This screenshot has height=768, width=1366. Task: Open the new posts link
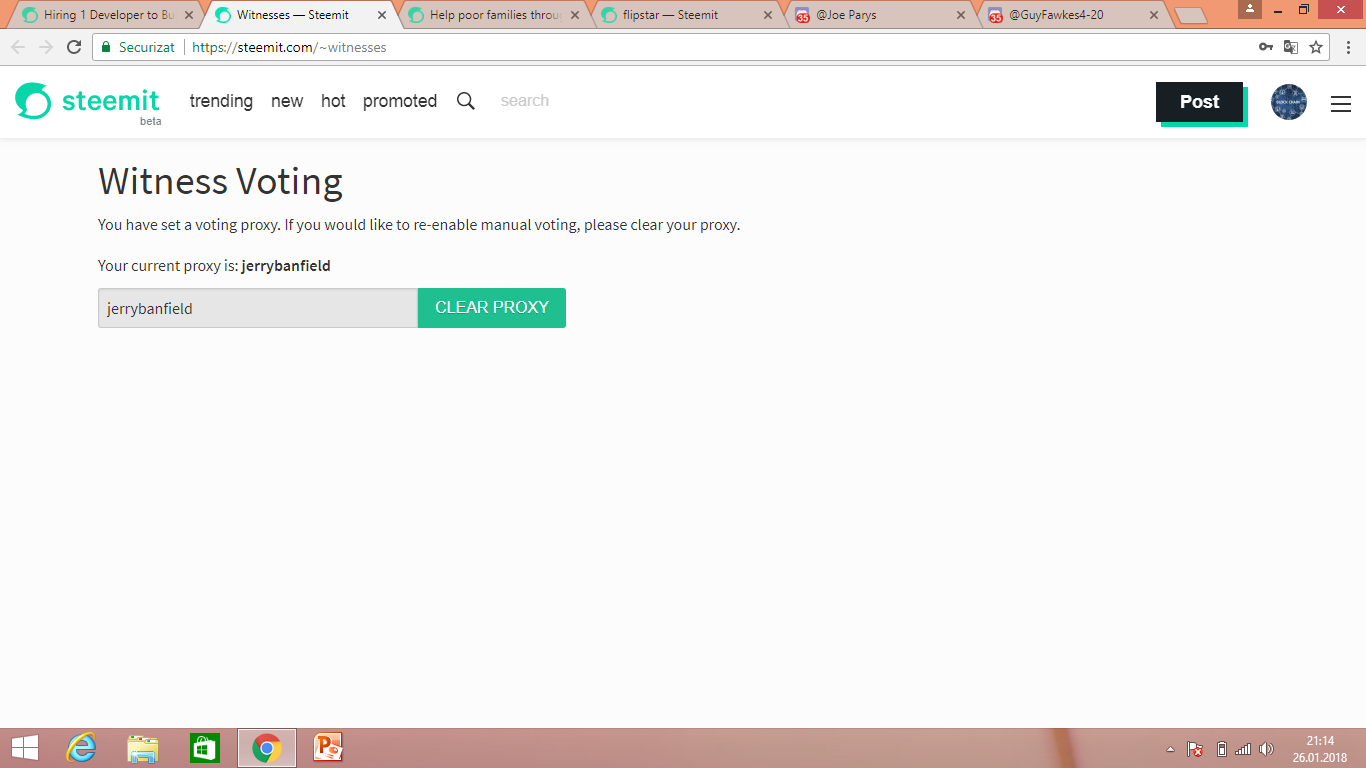tap(287, 101)
